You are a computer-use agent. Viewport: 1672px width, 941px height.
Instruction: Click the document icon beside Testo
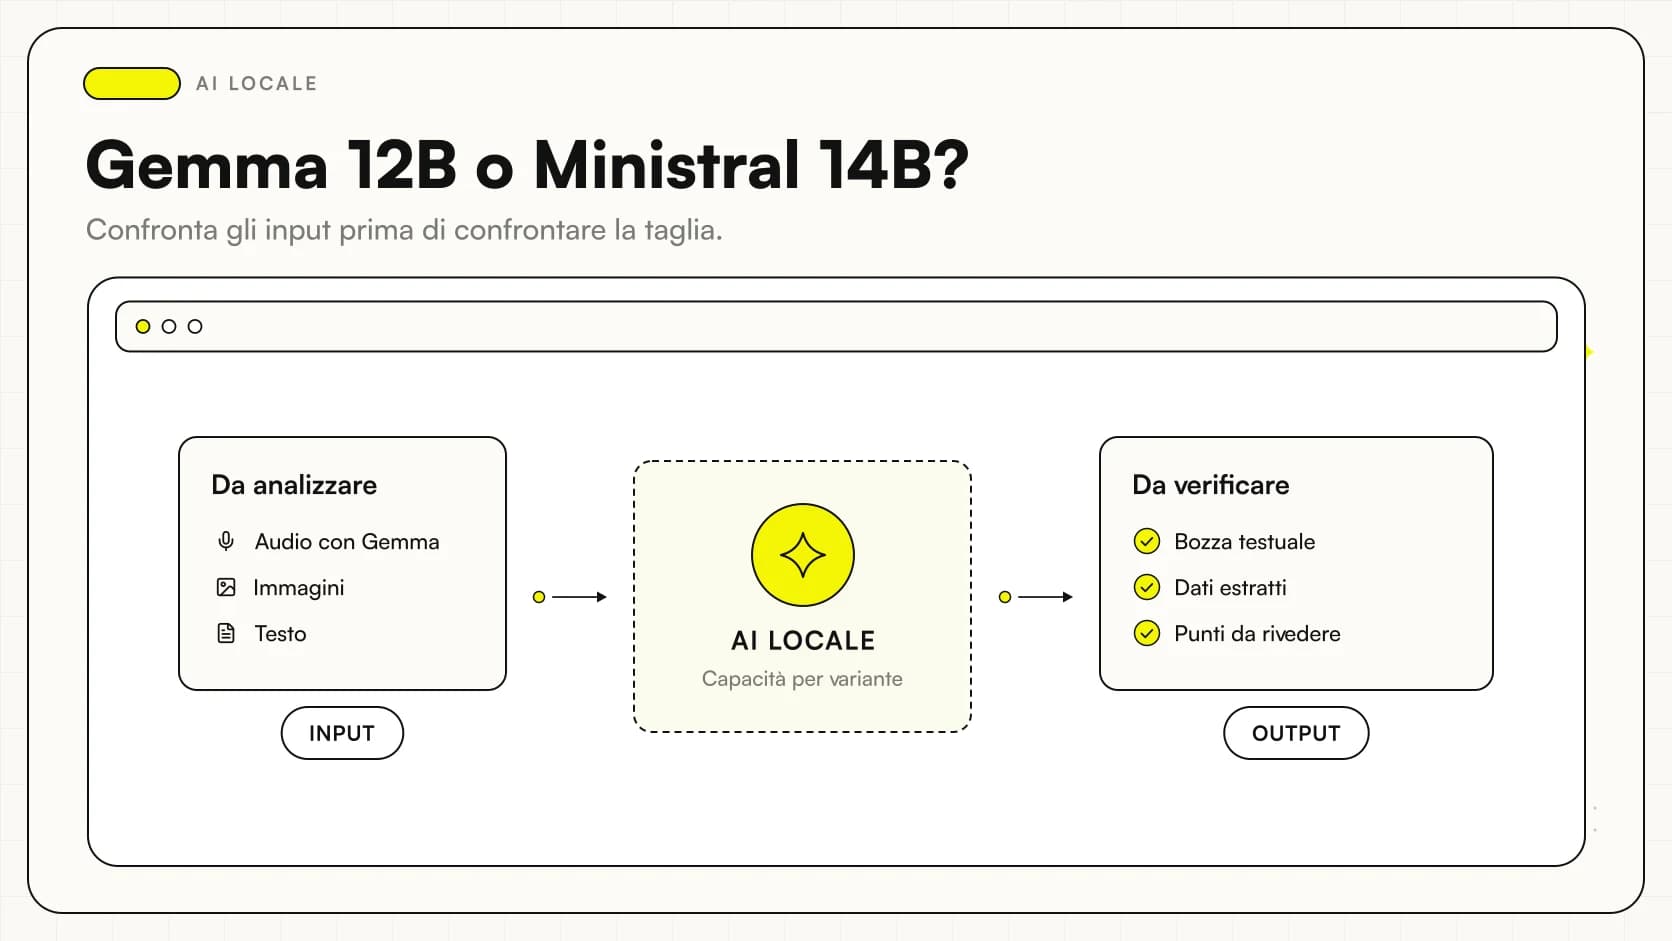tap(226, 633)
